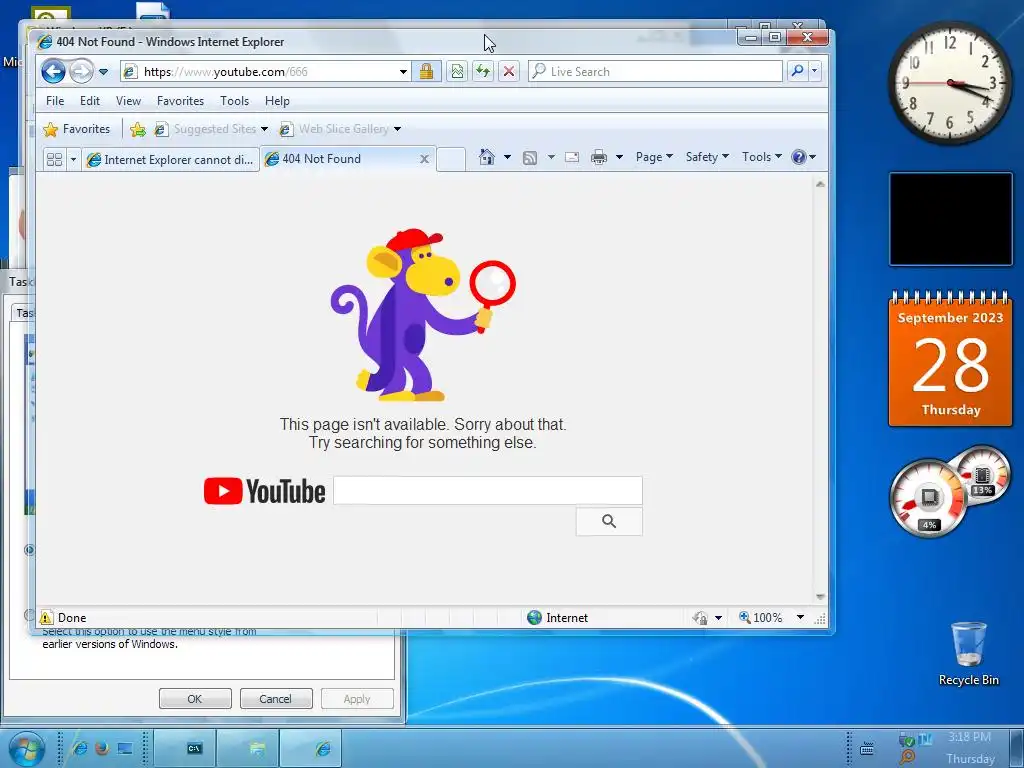The width and height of the screenshot is (1024, 768).
Task: Click the red Stop loading icon
Action: pyautogui.click(x=509, y=71)
